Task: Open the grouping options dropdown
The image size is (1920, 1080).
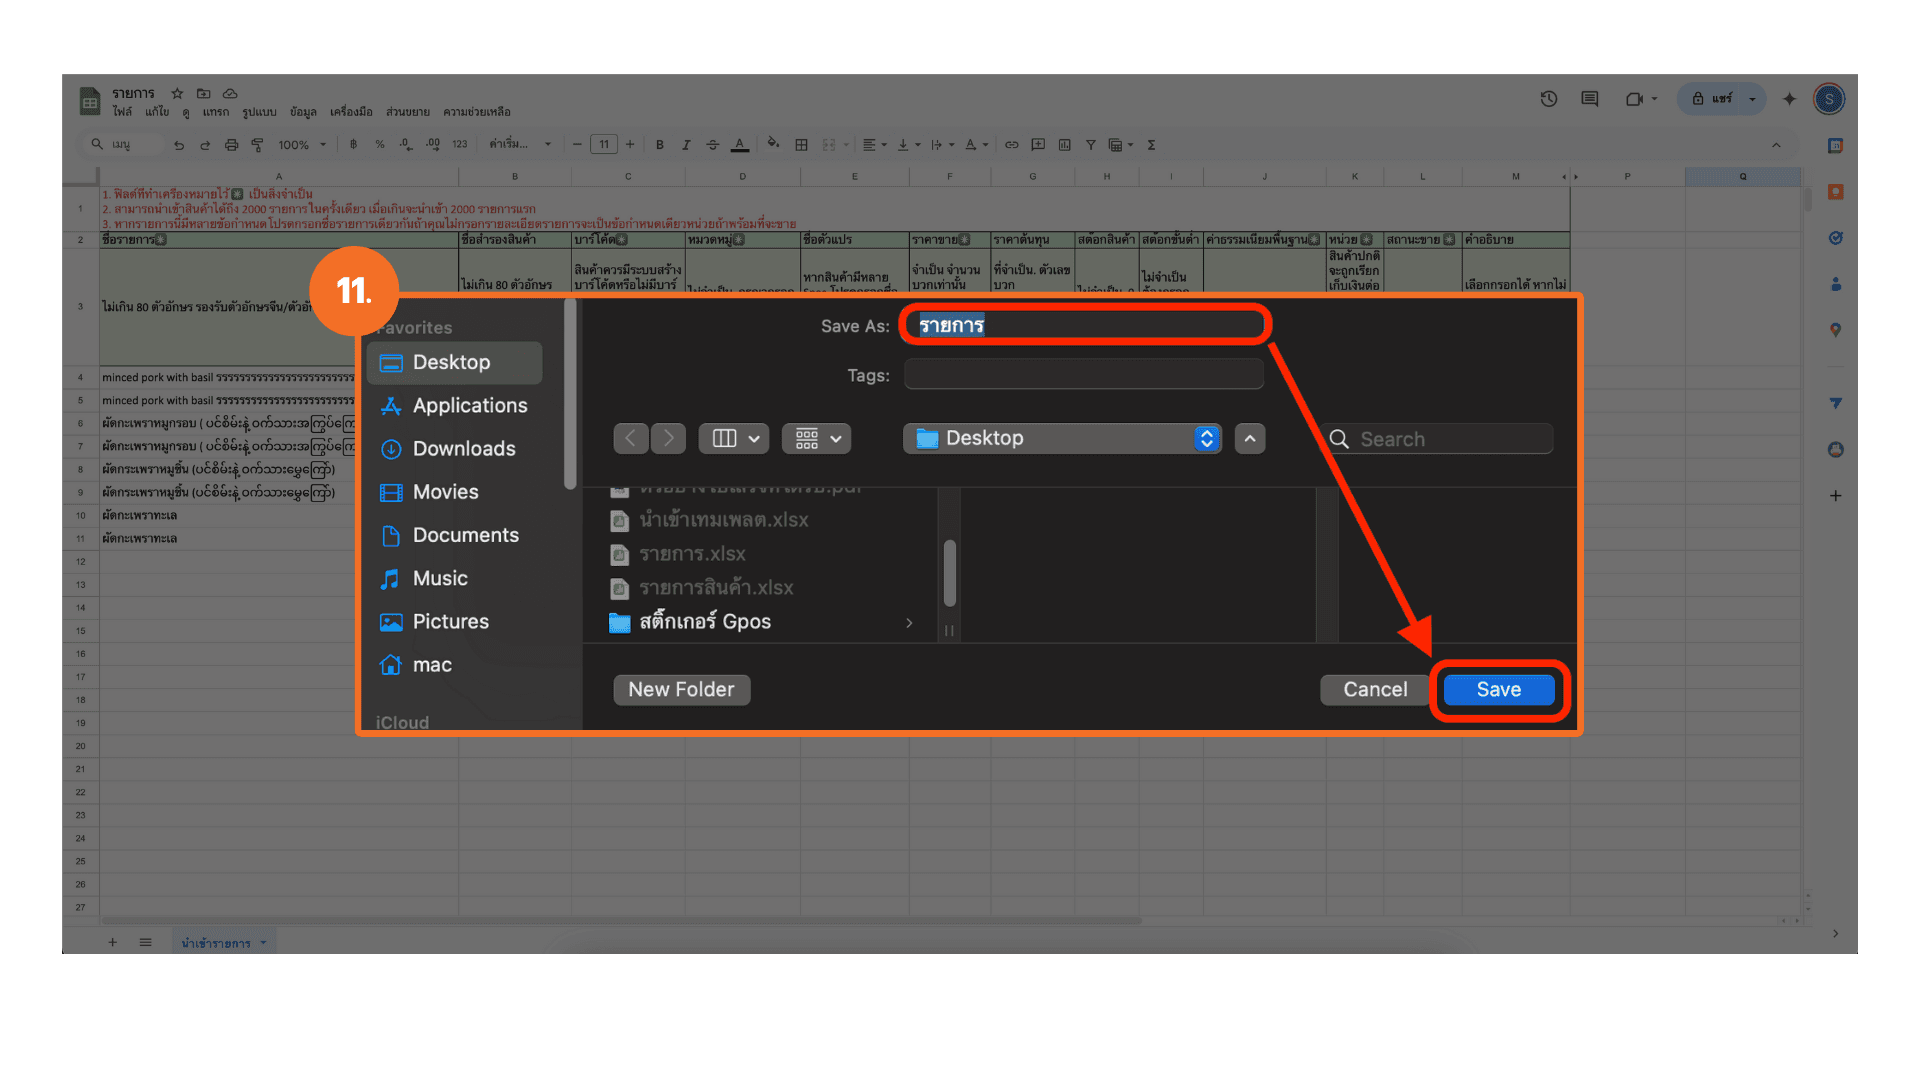Action: click(x=817, y=439)
